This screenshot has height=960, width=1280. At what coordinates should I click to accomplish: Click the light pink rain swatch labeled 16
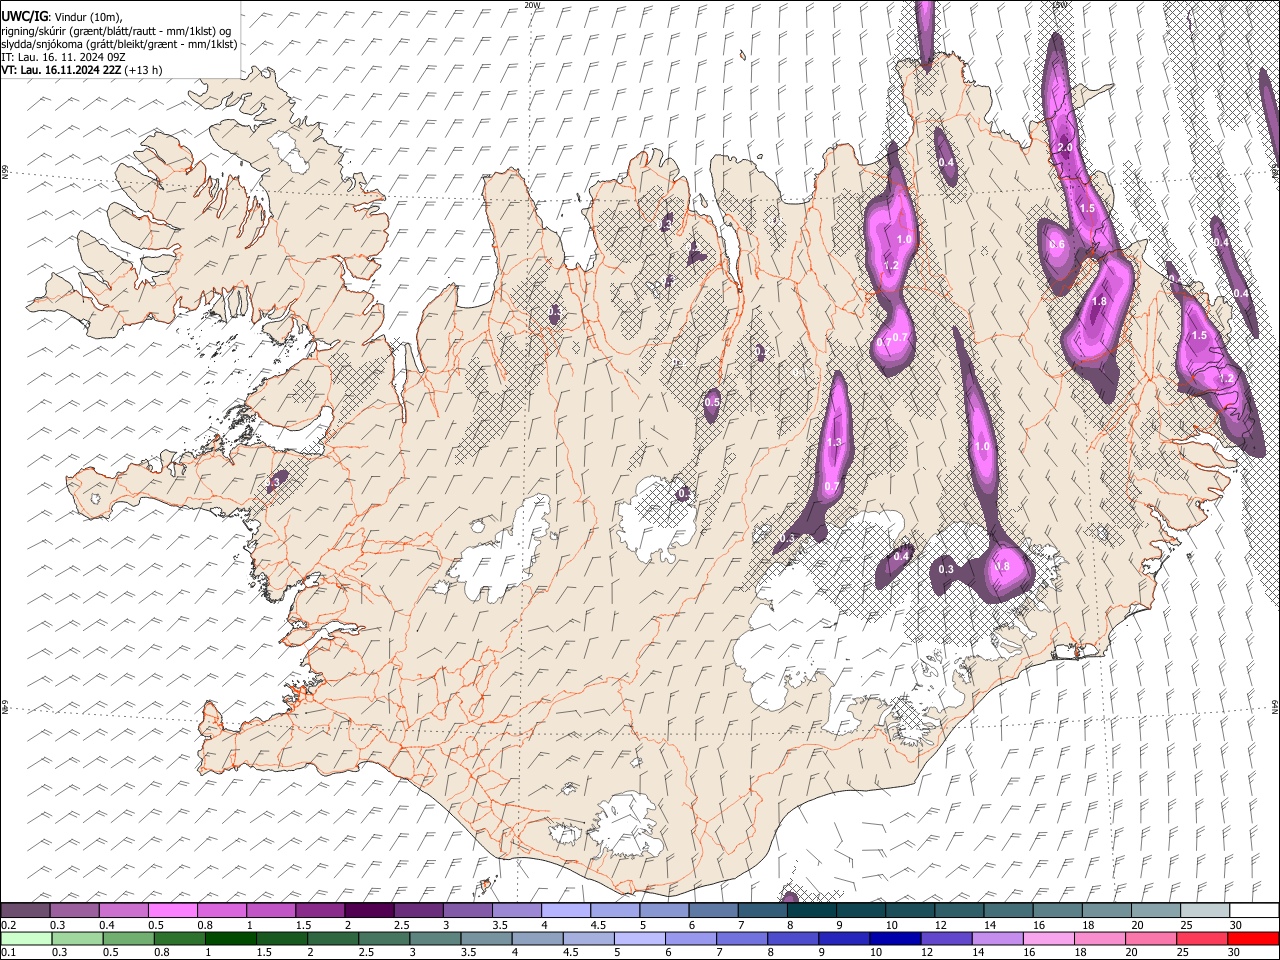tap(1049, 938)
